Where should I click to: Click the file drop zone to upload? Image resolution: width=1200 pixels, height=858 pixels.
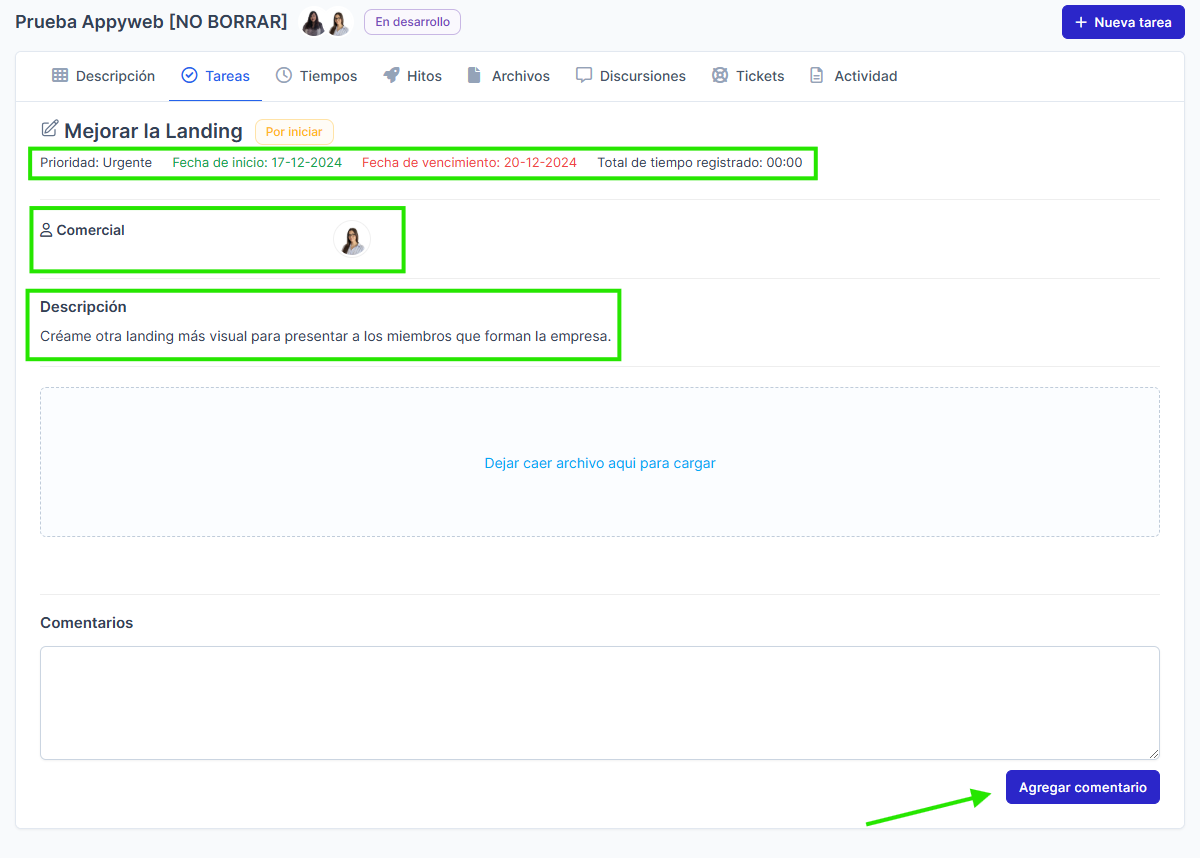[x=600, y=463]
